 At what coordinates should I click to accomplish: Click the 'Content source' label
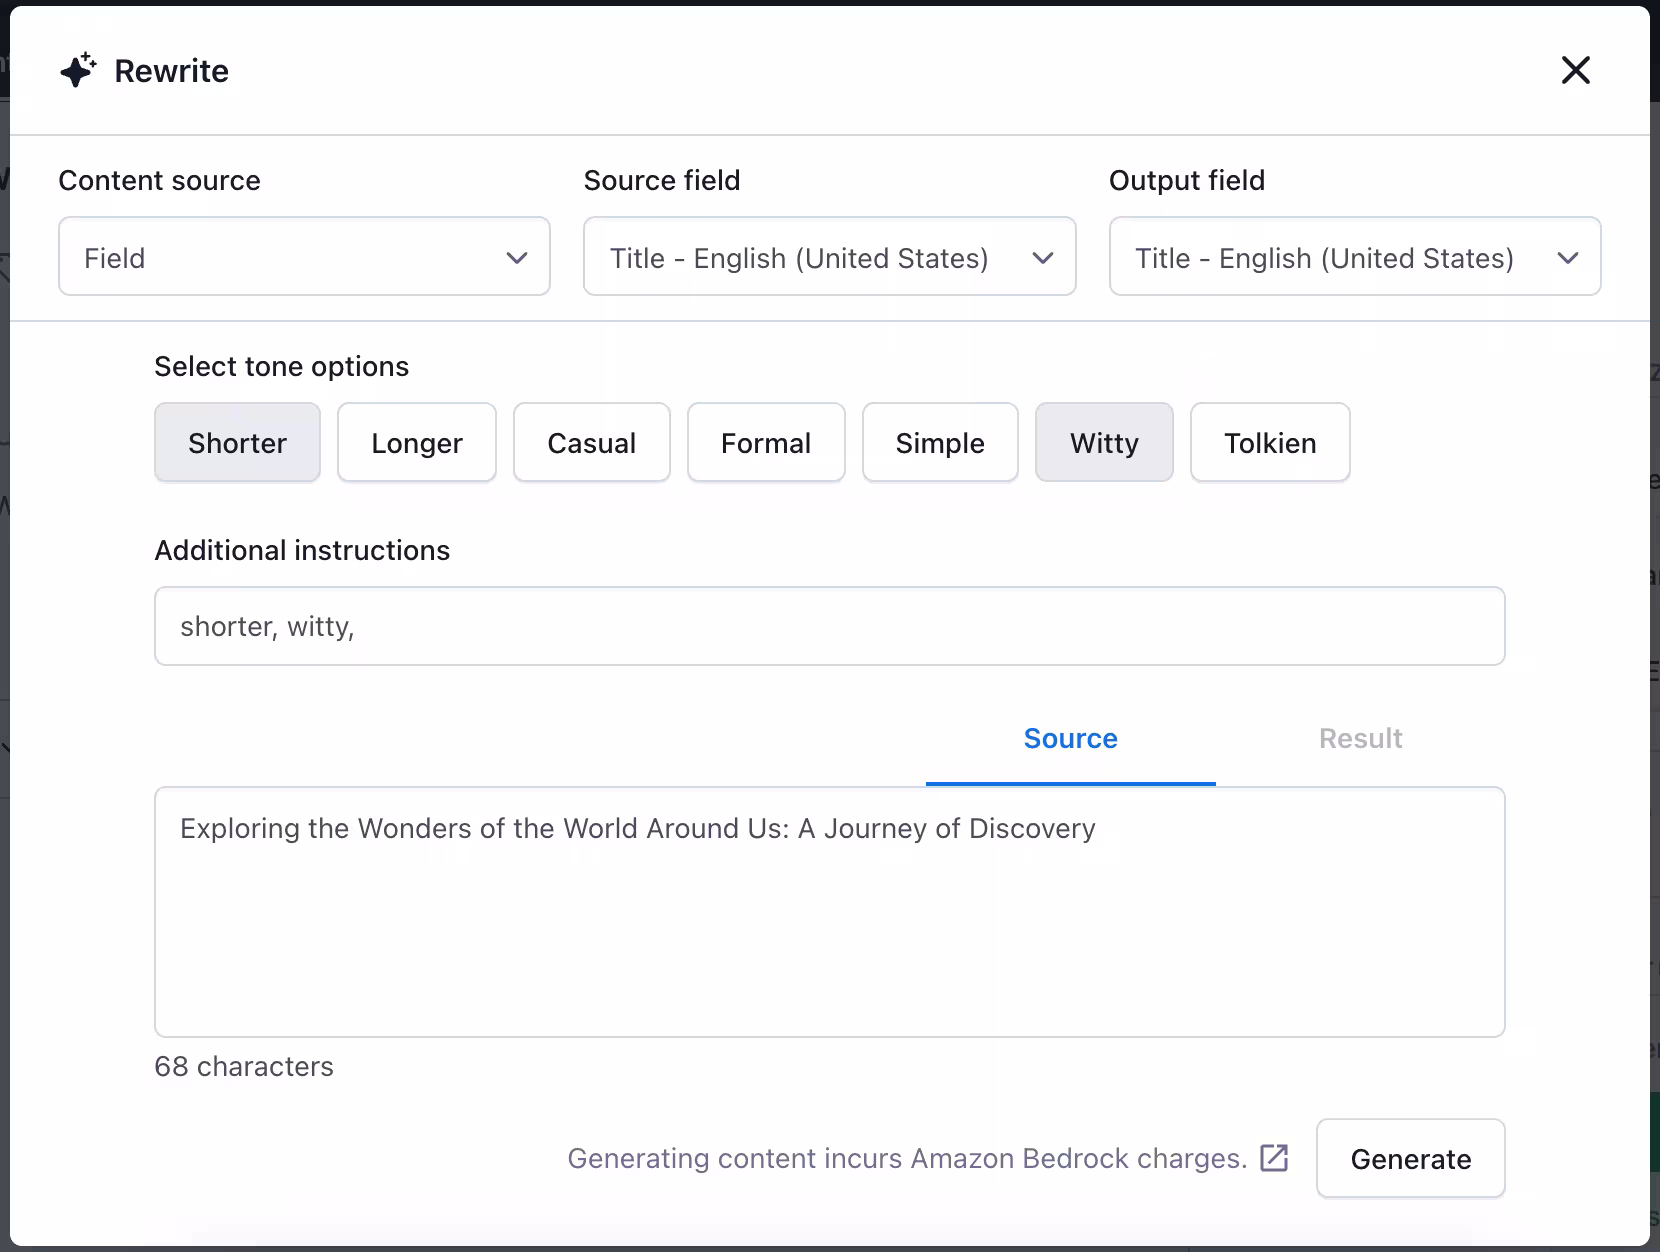tap(160, 180)
